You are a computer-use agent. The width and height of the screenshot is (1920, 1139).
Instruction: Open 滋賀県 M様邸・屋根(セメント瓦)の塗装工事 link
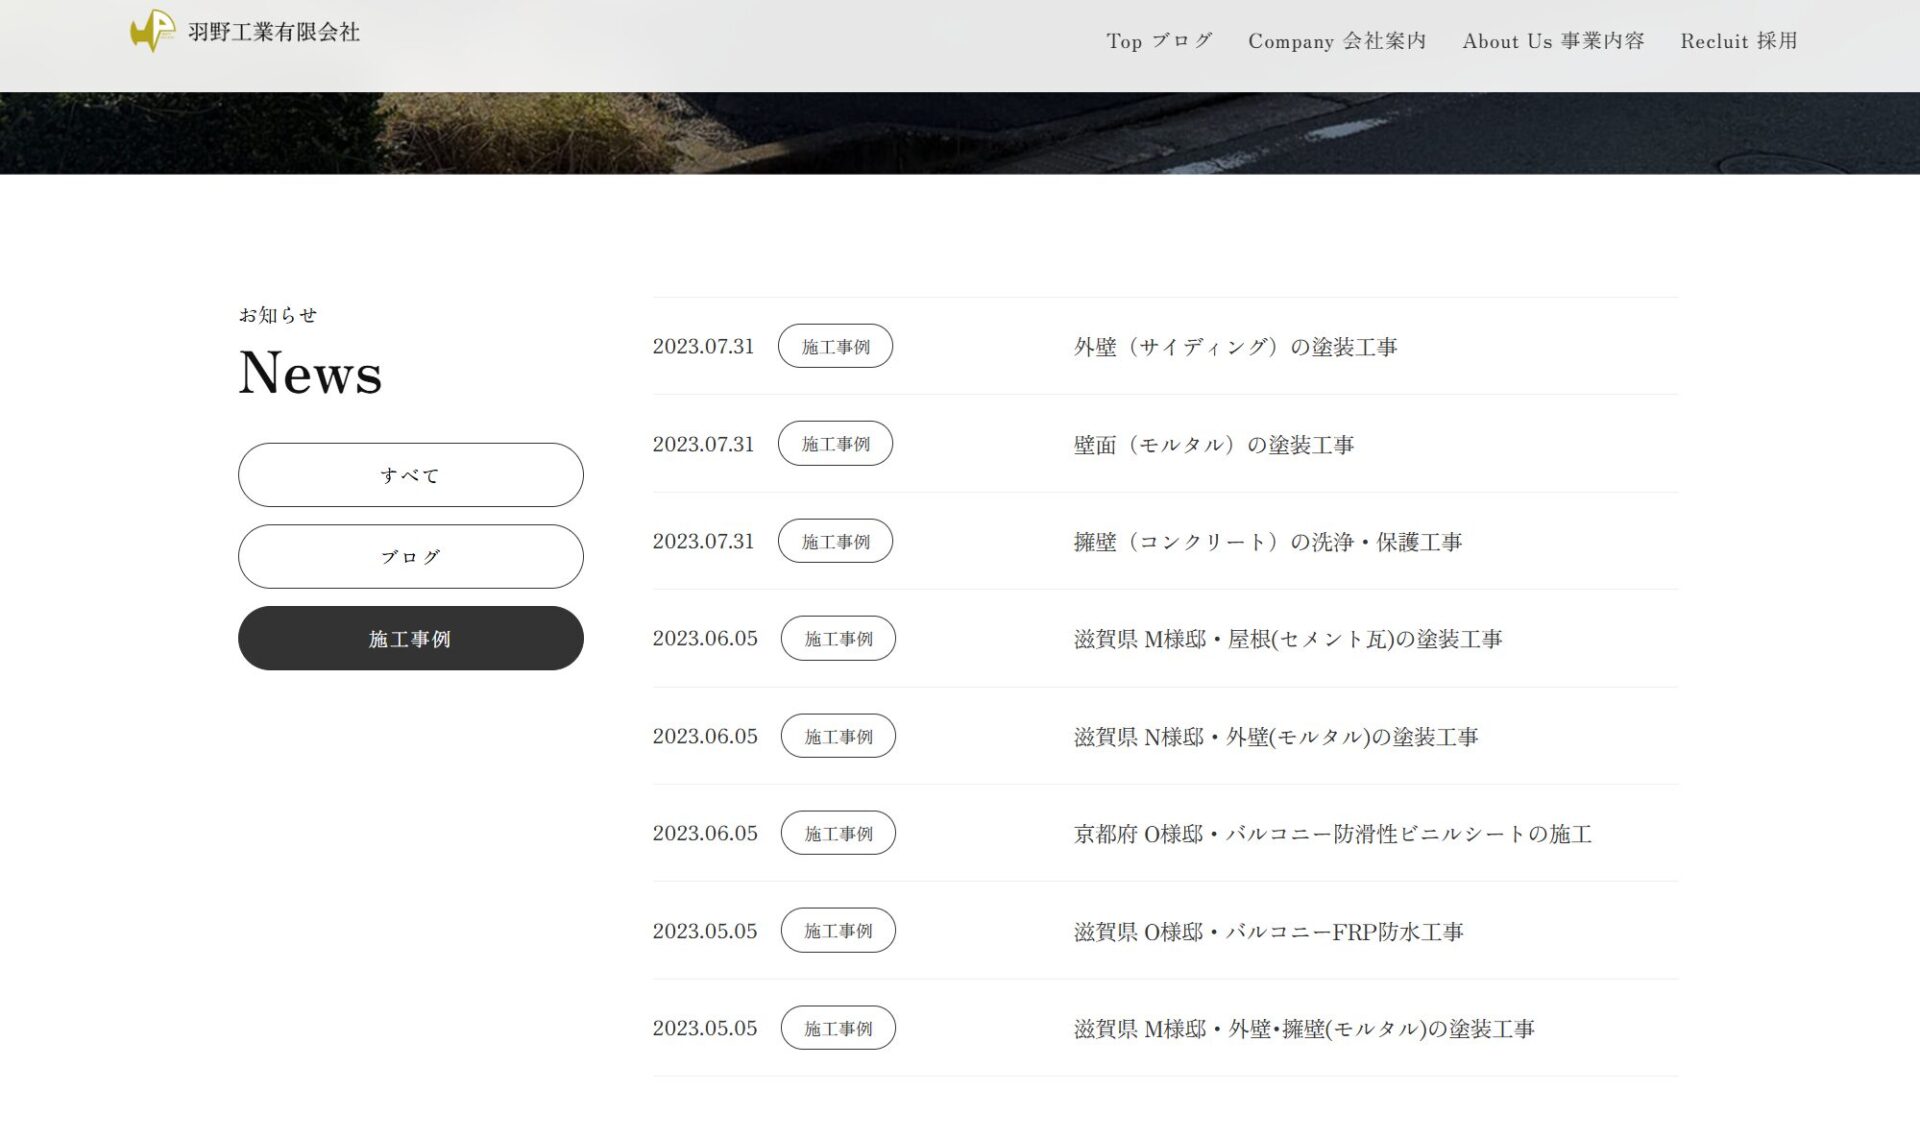coord(1287,639)
